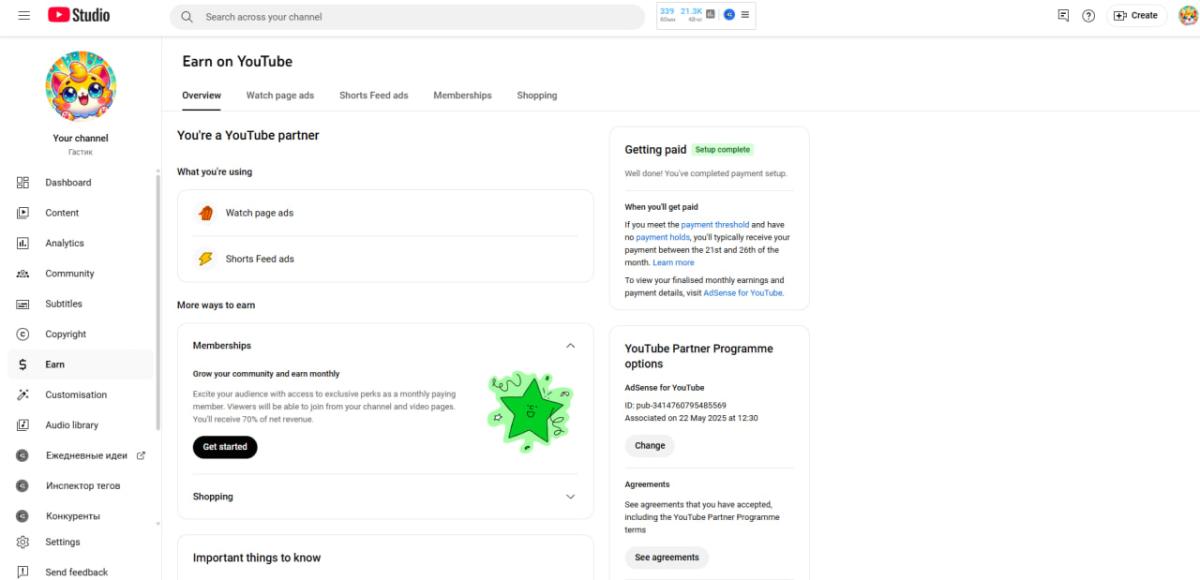Open the feedback notes icon in header

[x=1063, y=15]
